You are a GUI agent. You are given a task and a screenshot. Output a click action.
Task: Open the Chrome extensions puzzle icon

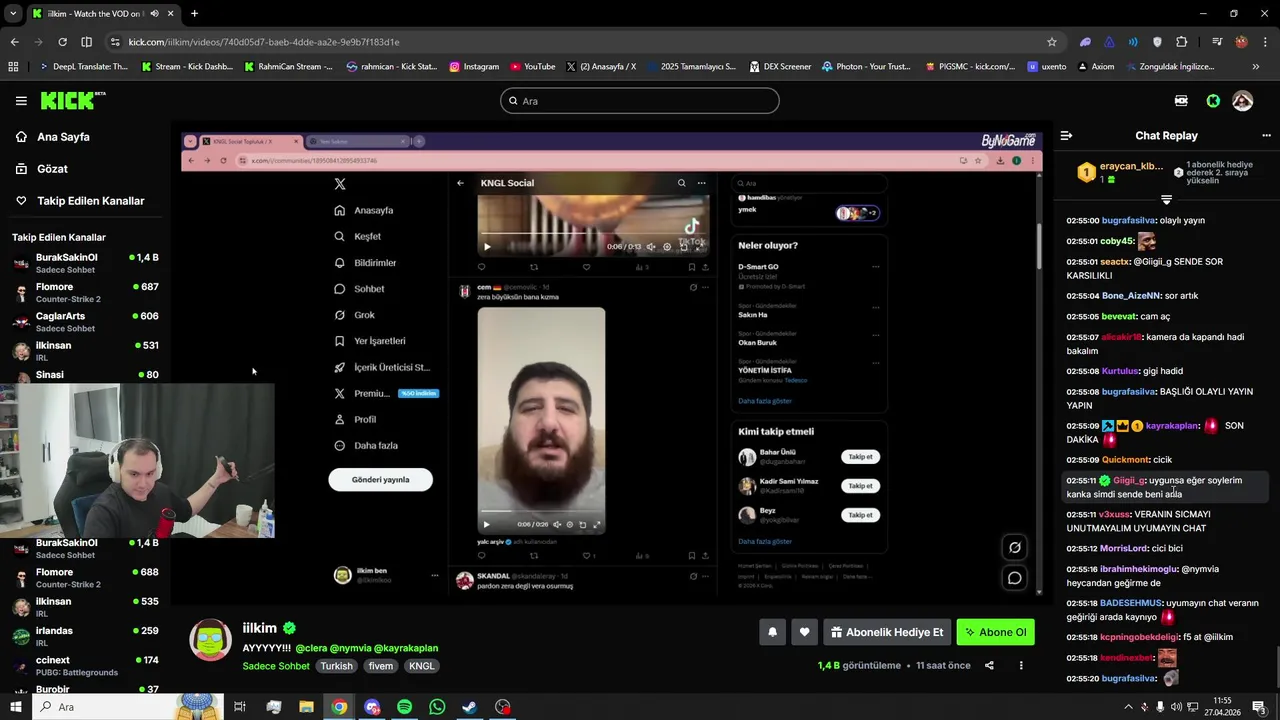1182,42
